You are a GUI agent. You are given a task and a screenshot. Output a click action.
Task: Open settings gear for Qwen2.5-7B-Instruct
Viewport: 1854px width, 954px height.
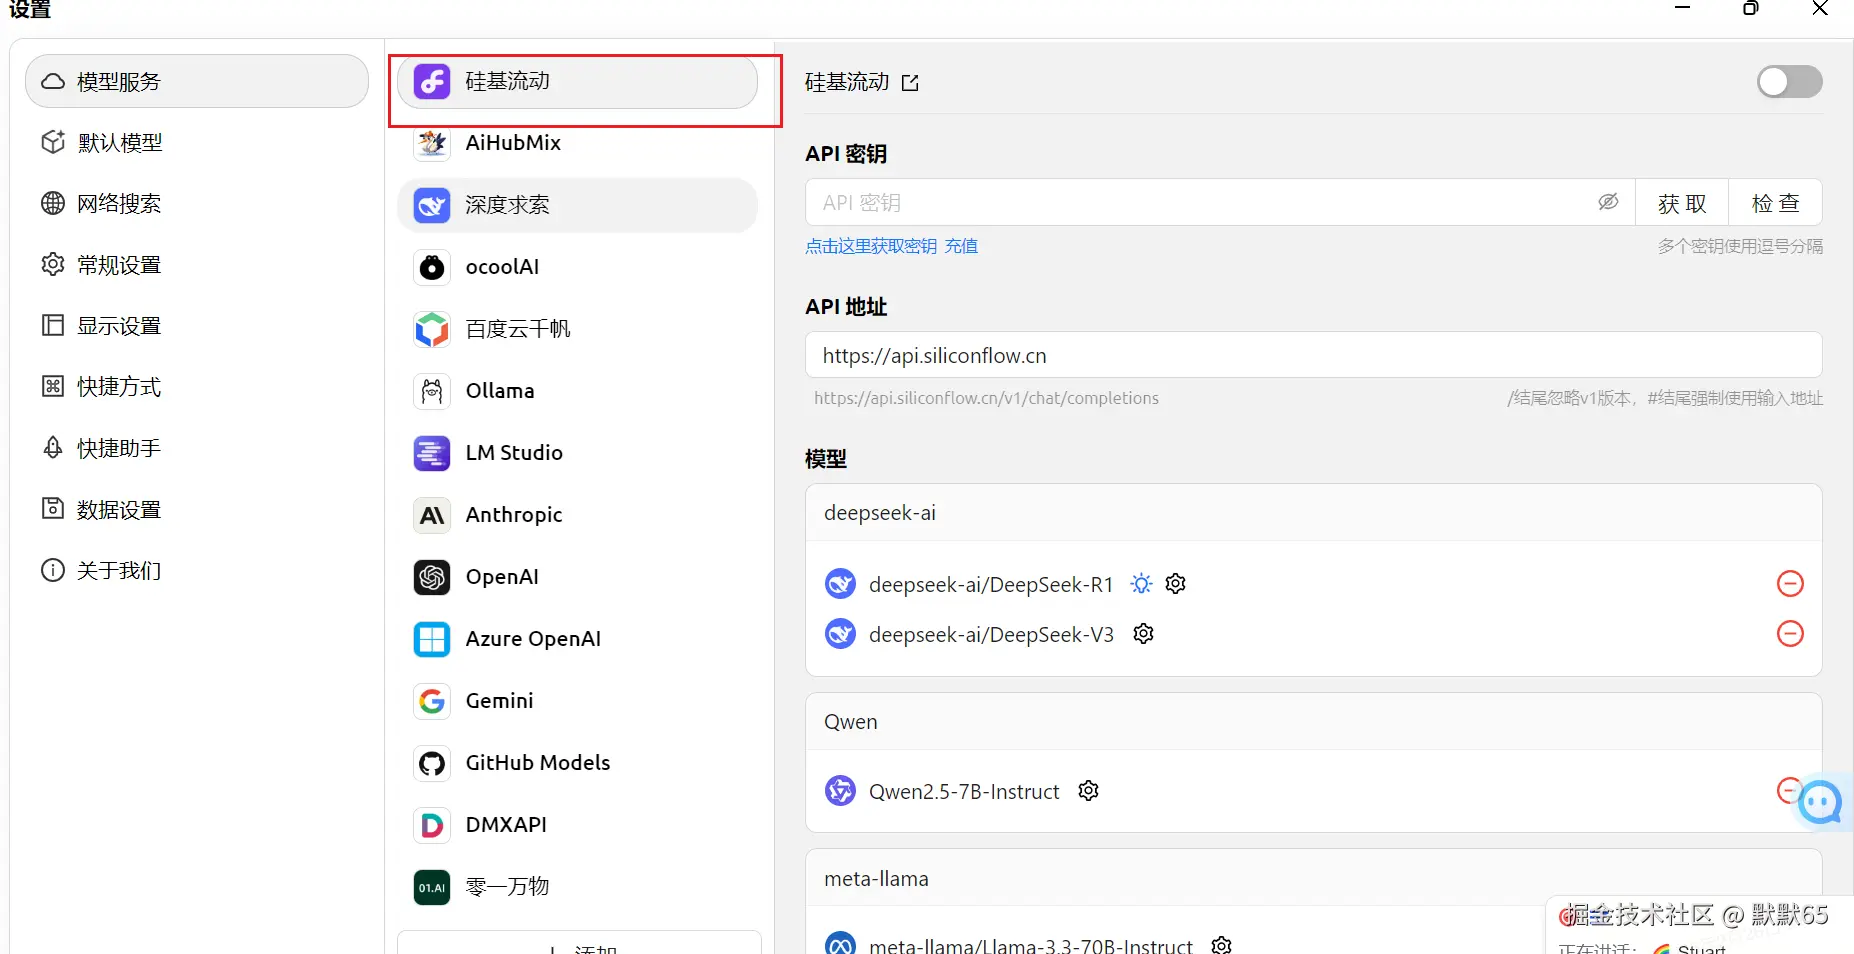[x=1089, y=791]
